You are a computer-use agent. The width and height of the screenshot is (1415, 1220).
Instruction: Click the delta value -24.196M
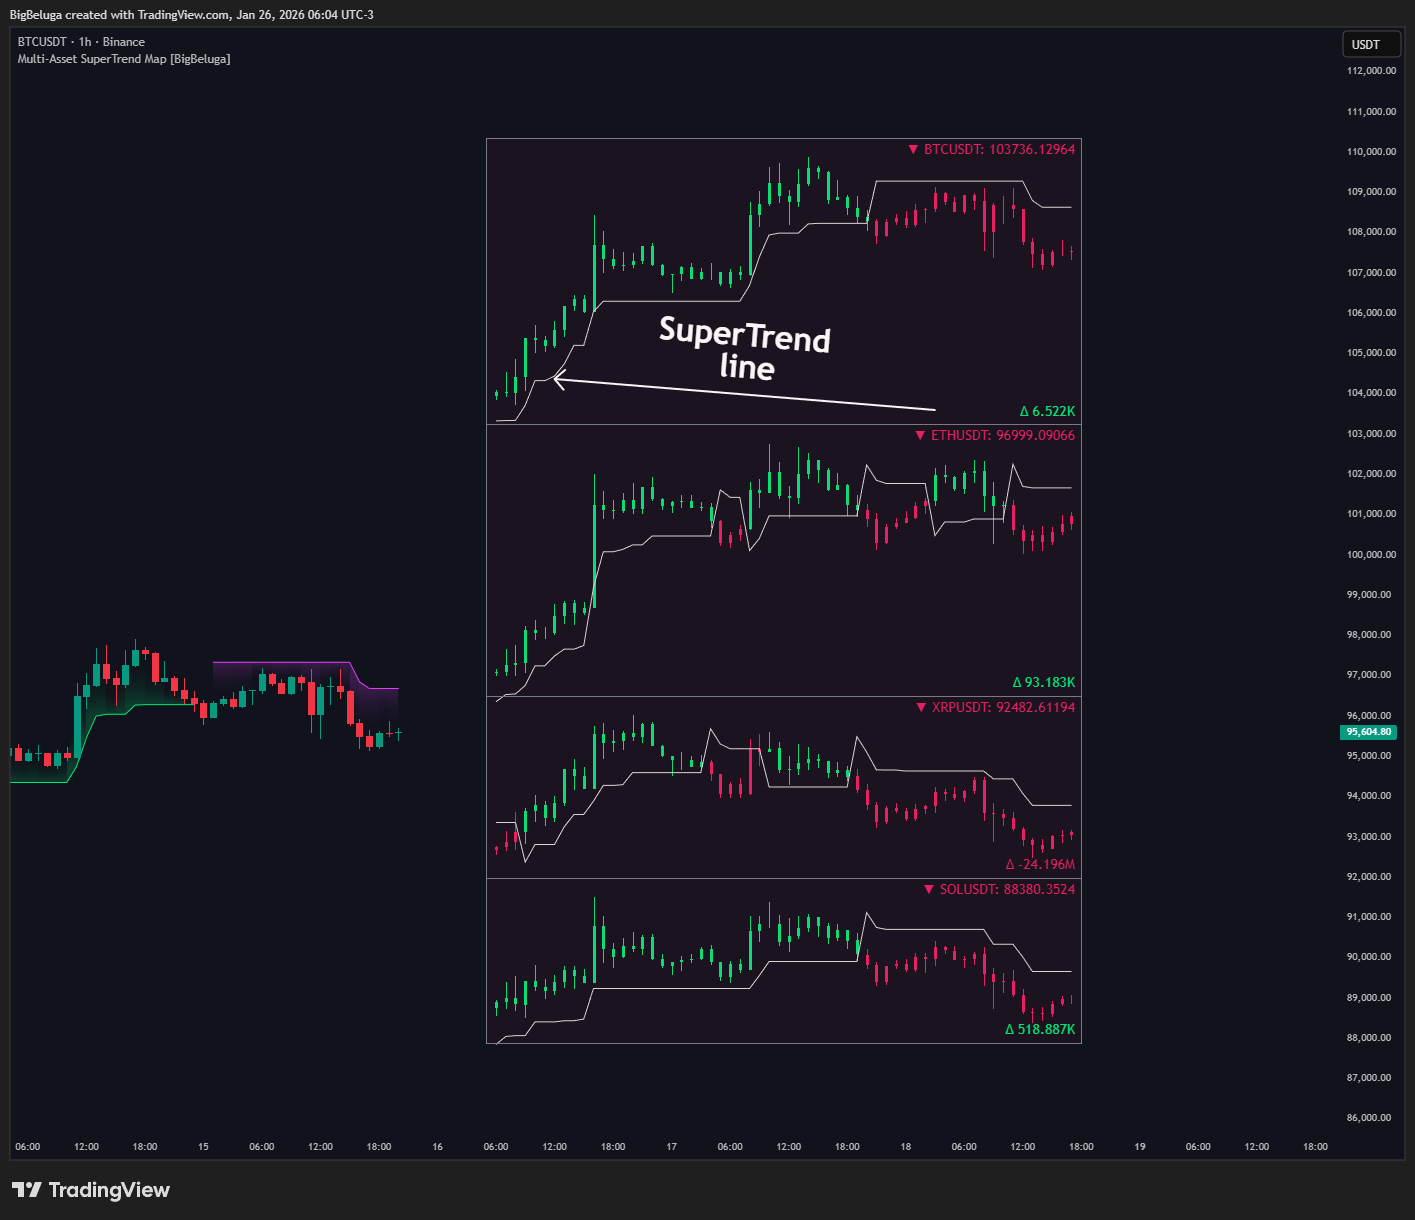tap(1041, 864)
